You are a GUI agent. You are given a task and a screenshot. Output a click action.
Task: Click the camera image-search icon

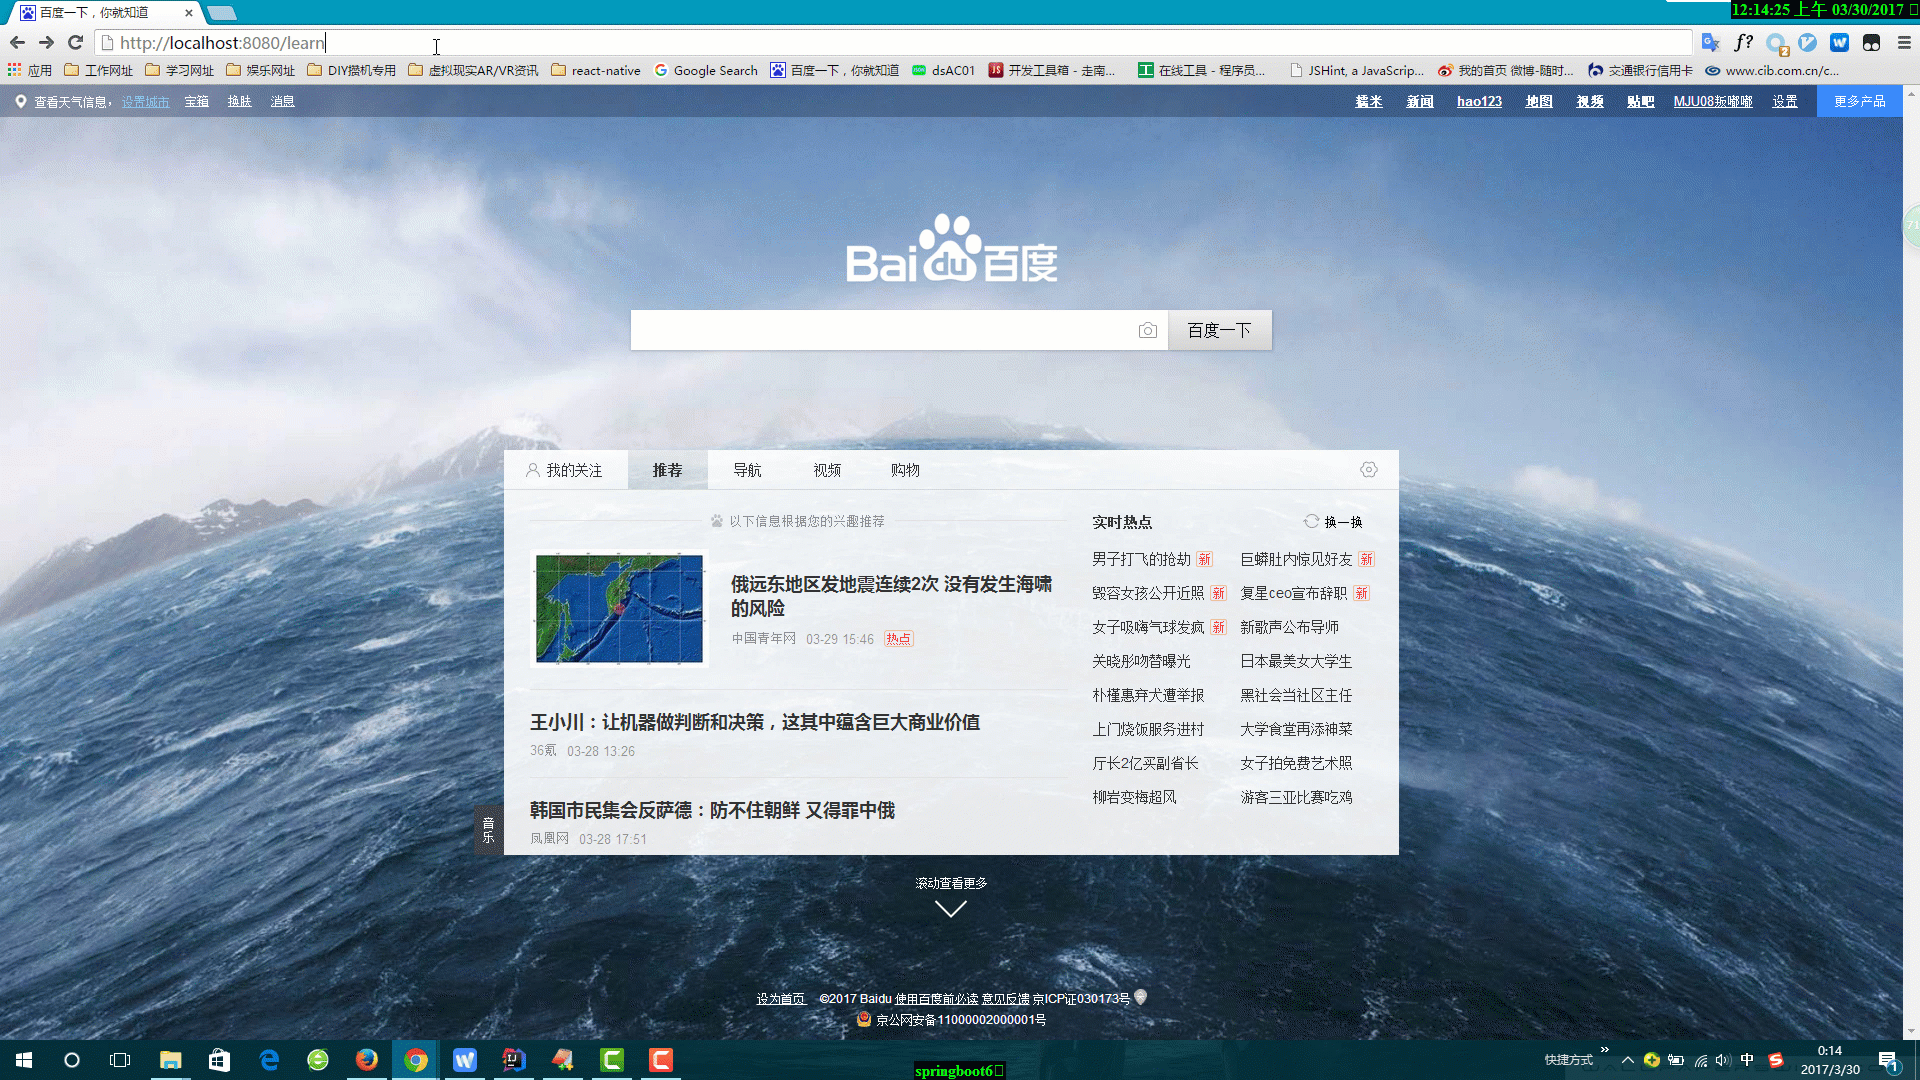(x=1147, y=330)
